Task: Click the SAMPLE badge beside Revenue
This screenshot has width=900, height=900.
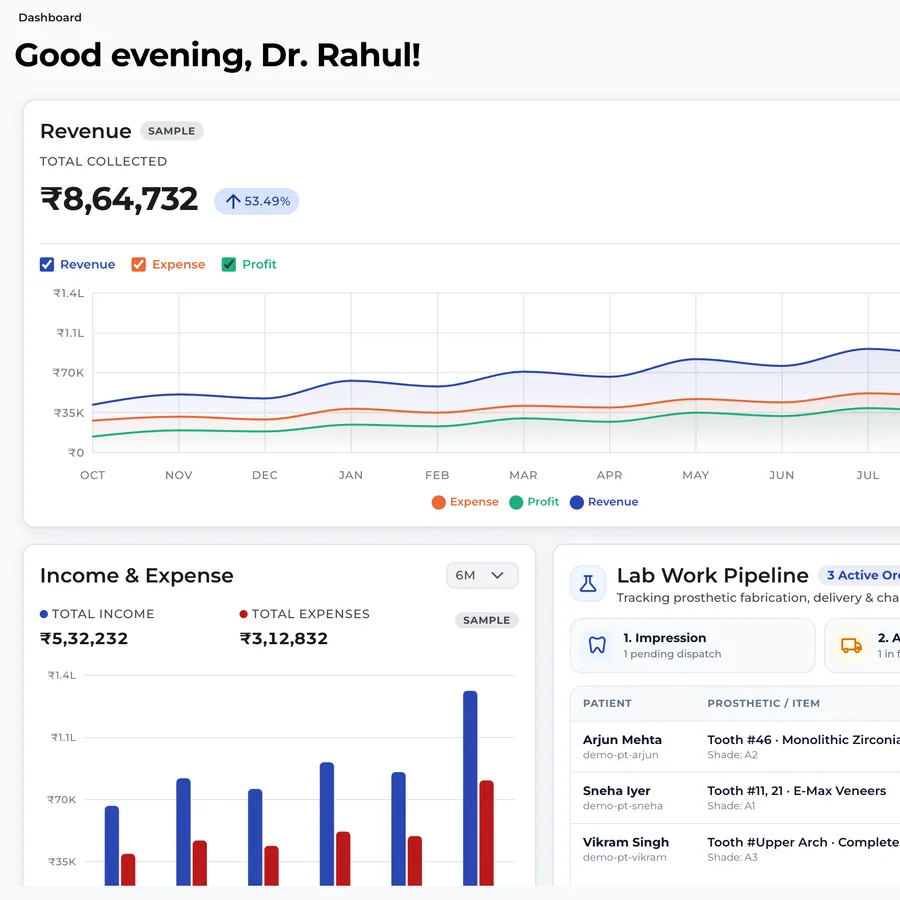Action: 172,131
